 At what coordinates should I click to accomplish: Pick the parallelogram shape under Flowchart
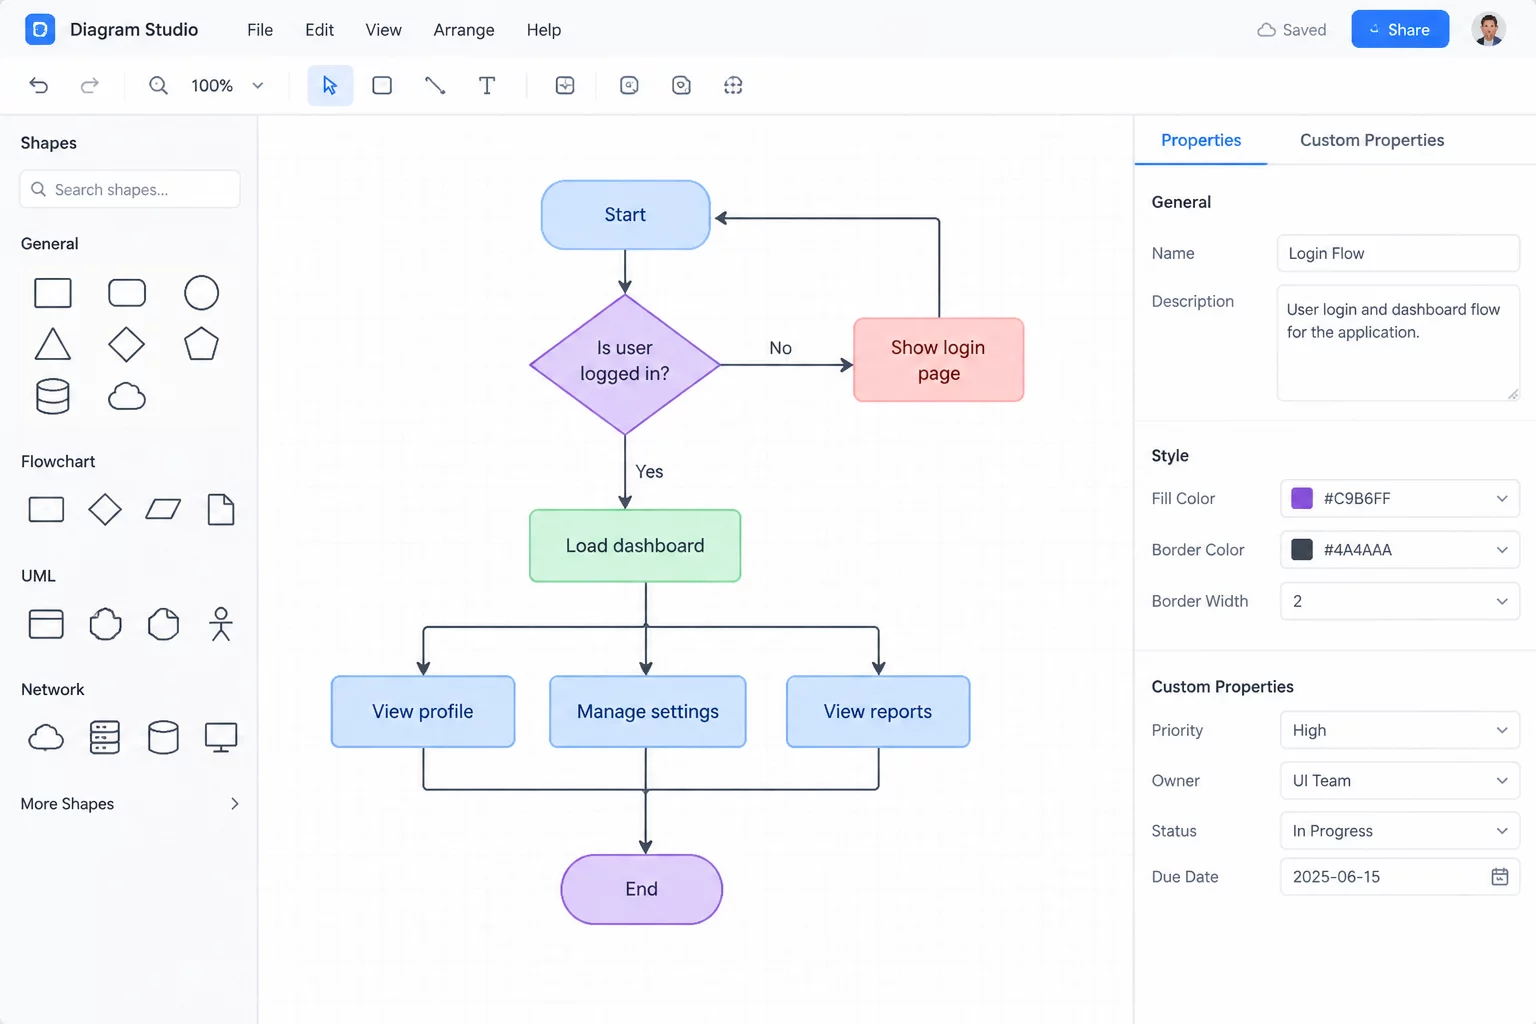click(x=163, y=510)
